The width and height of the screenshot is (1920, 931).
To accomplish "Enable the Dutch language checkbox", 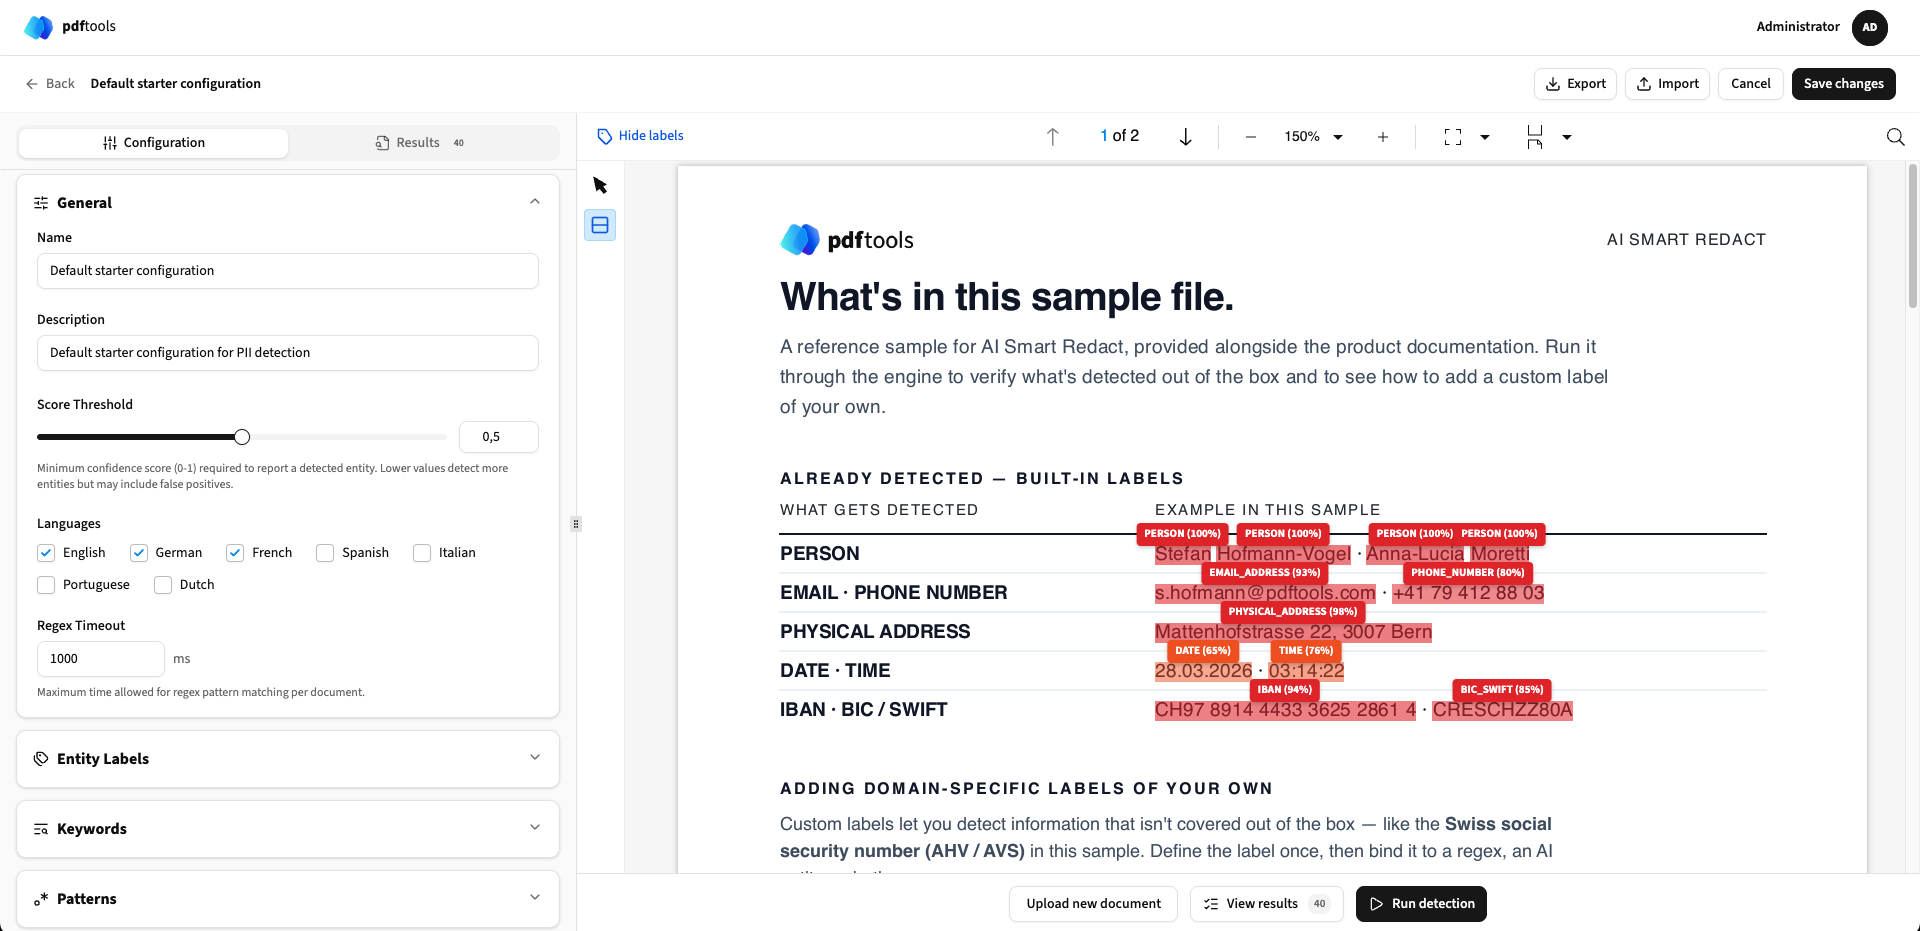I will click(163, 585).
